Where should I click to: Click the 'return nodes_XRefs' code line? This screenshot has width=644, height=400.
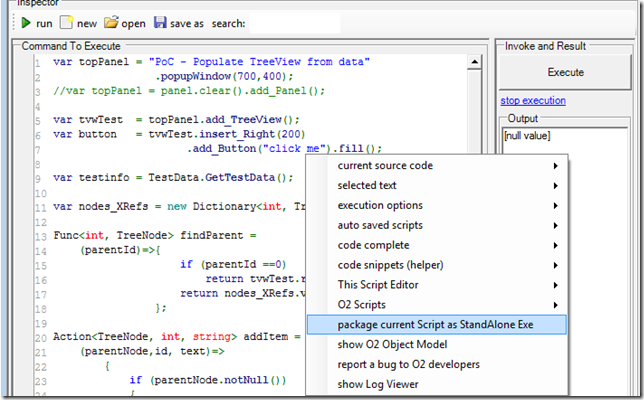pos(243,293)
